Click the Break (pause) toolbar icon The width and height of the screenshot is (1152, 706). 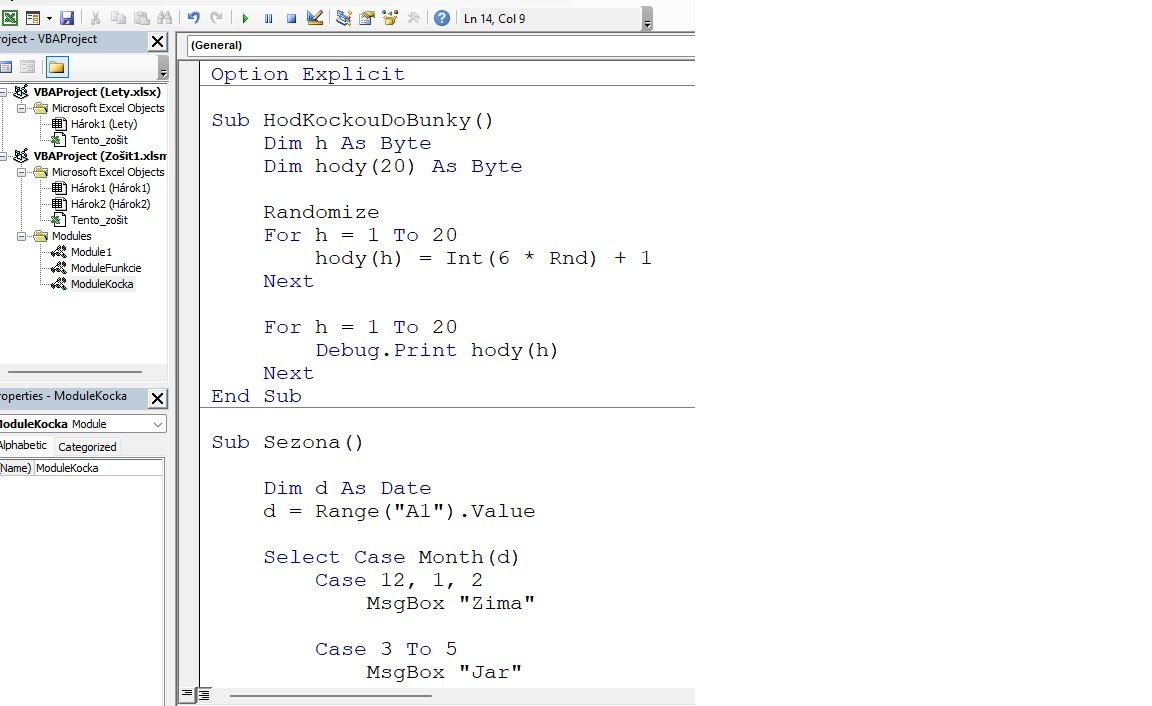[269, 18]
